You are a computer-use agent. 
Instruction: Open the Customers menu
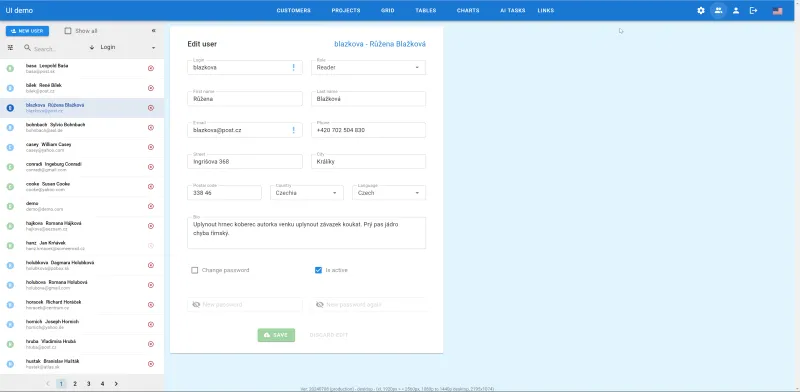tap(293, 11)
